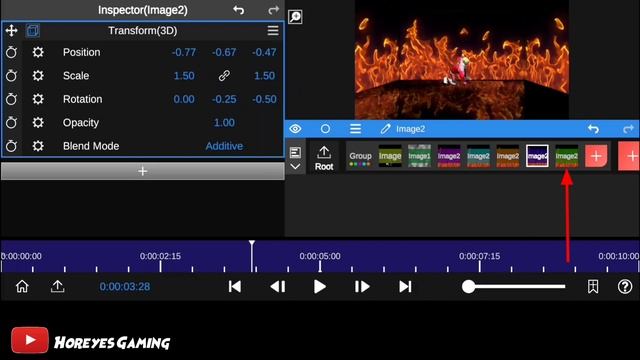Play the animation
This screenshot has height=360, width=640.
(320, 287)
